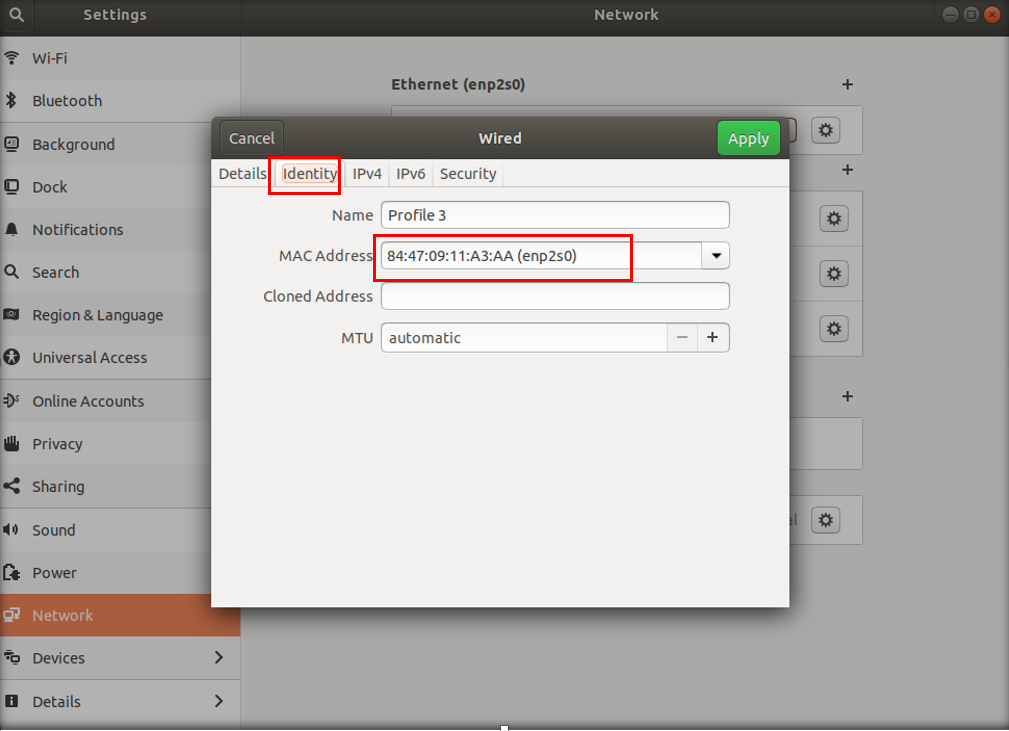This screenshot has height=731, width=1009.
Task: Close the Settings window
Action: 992,15
